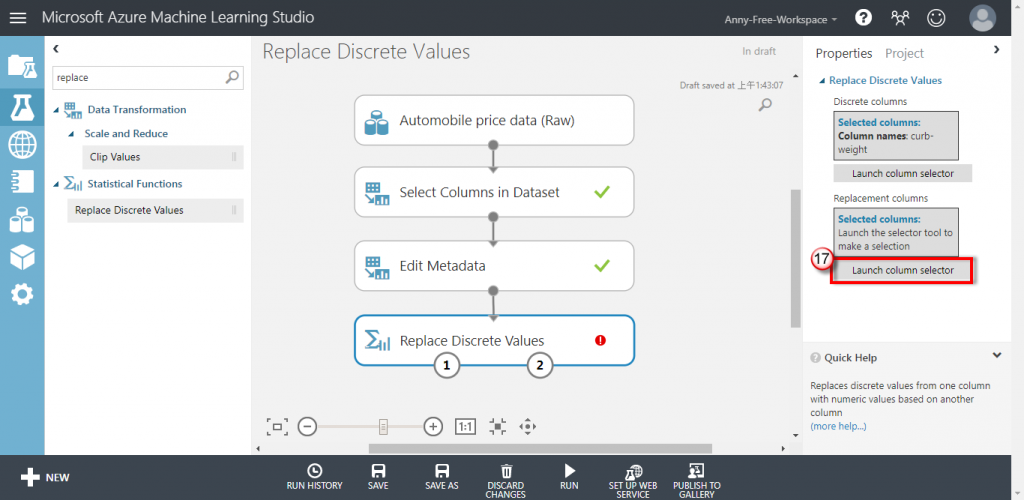The height and width of the screenshot is (500, 1024).
Task: Send feedback via smiley icon
Action: (x=936, y=18)
